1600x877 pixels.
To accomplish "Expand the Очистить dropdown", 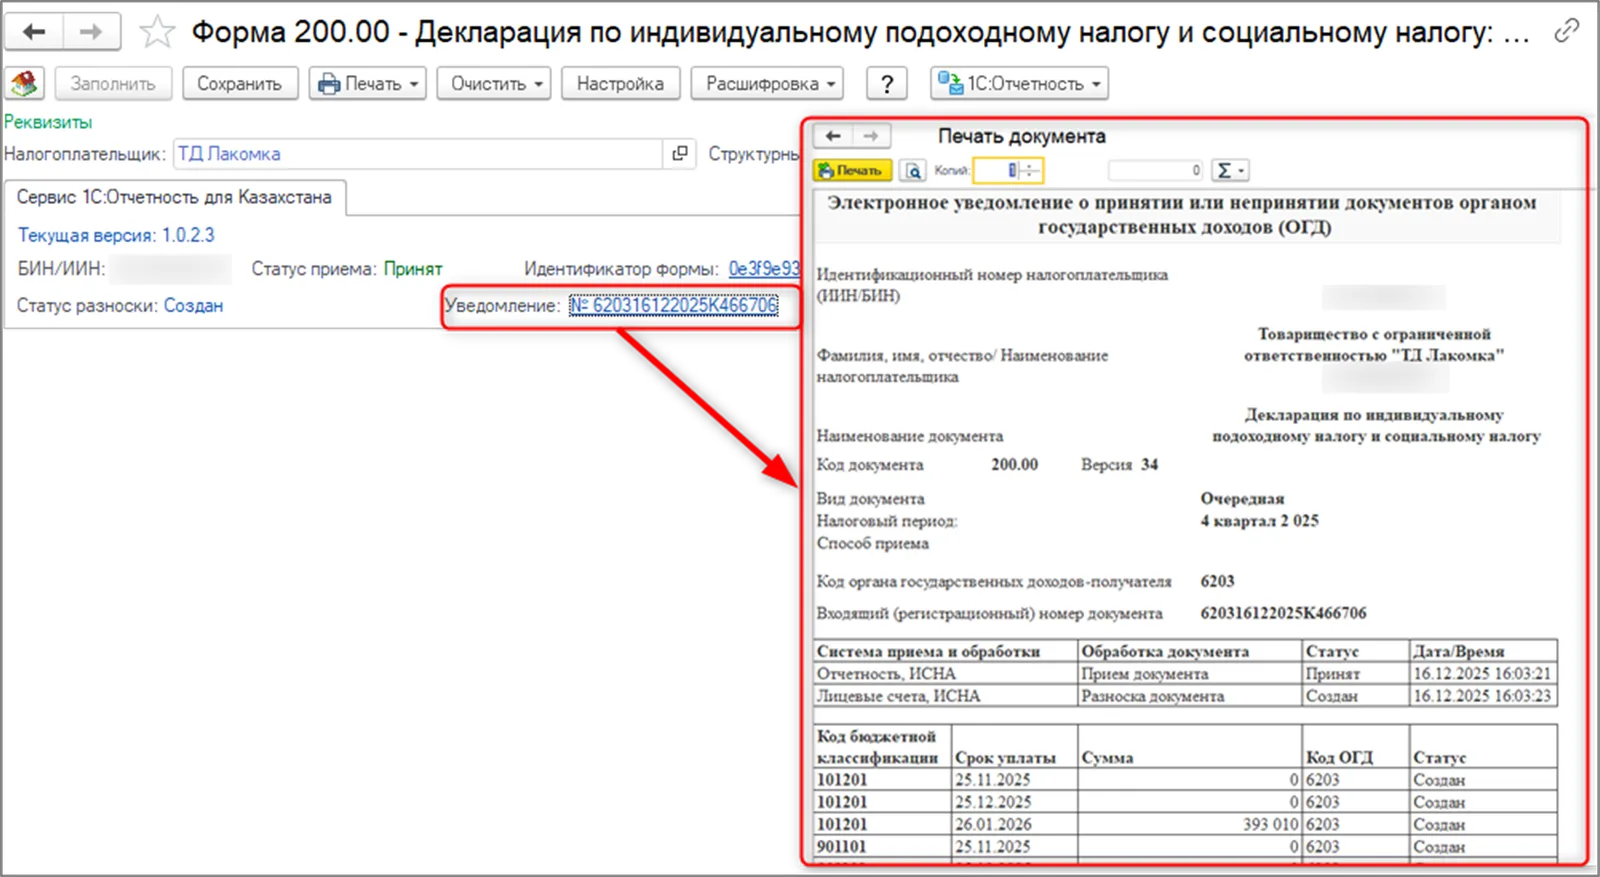I will coord(495,84).
